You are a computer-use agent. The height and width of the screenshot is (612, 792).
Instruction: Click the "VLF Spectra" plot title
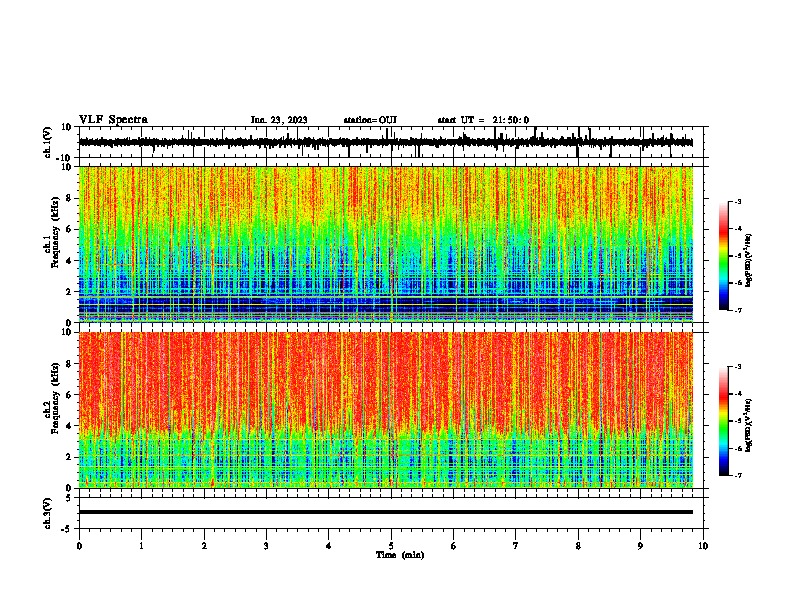coord(113,120)
